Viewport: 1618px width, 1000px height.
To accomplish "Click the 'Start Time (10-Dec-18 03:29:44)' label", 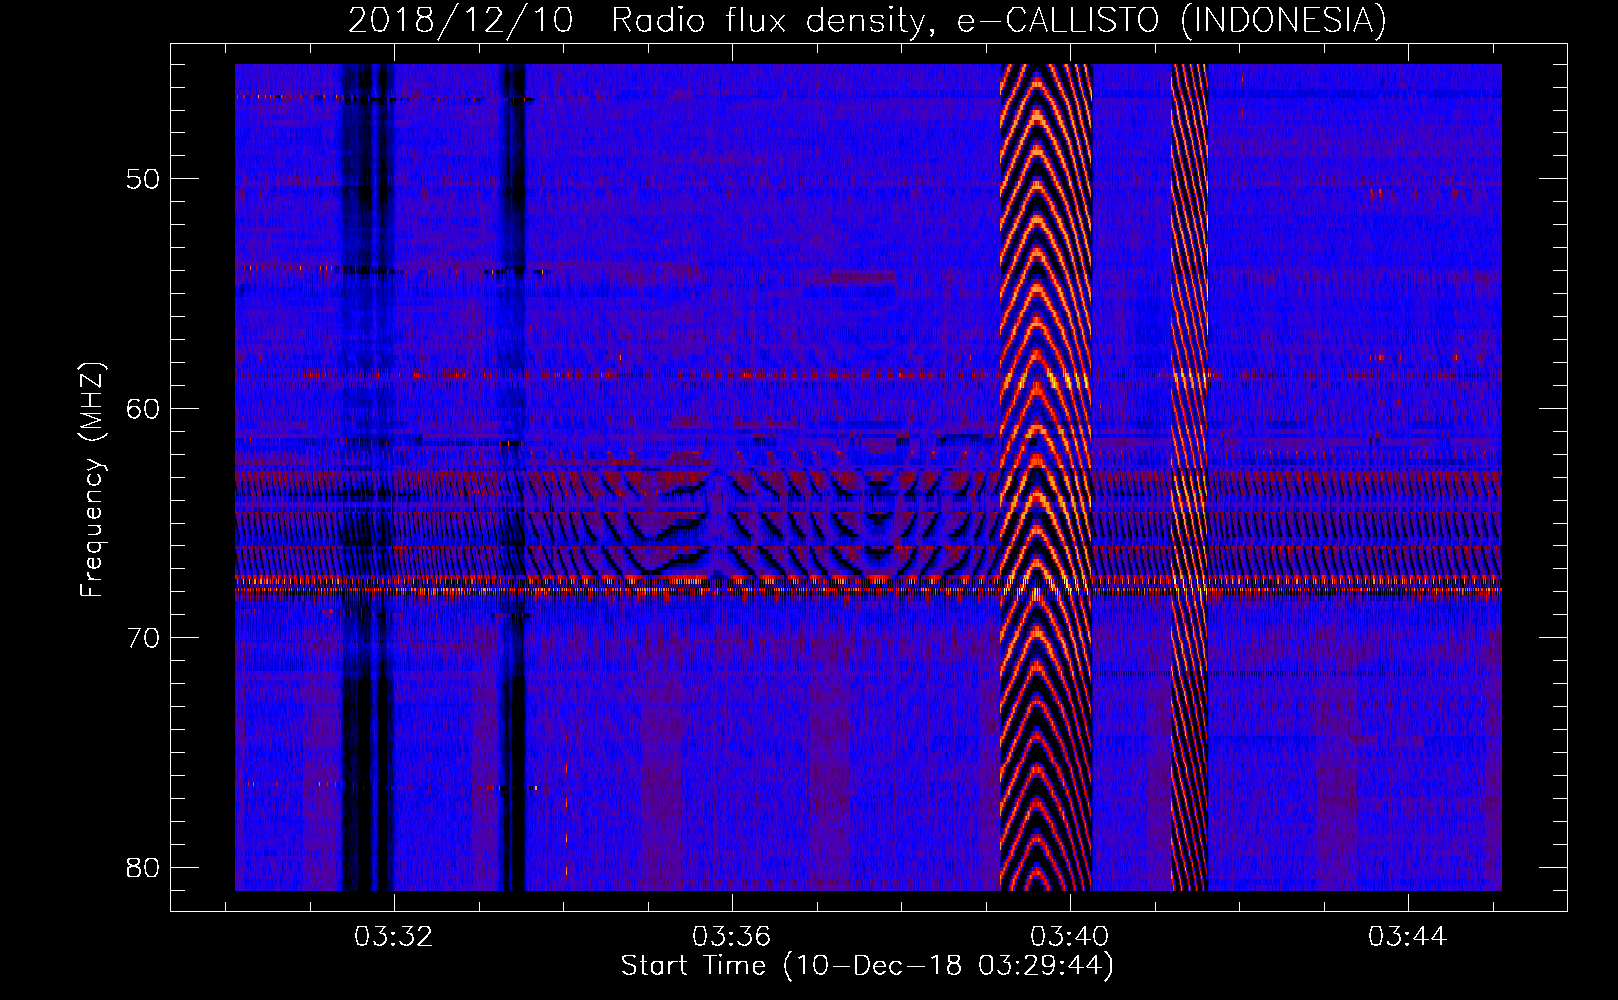I will (867, 966).
